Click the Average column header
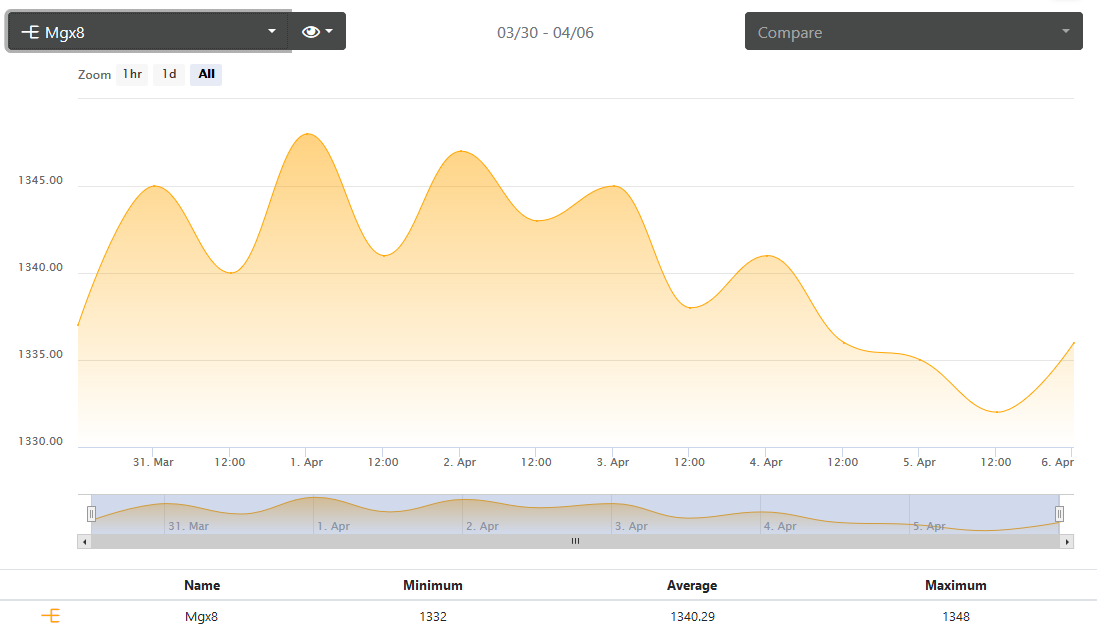Image resolution: width=1097 pixels, height=641 pixels. [x=692, y=586]
